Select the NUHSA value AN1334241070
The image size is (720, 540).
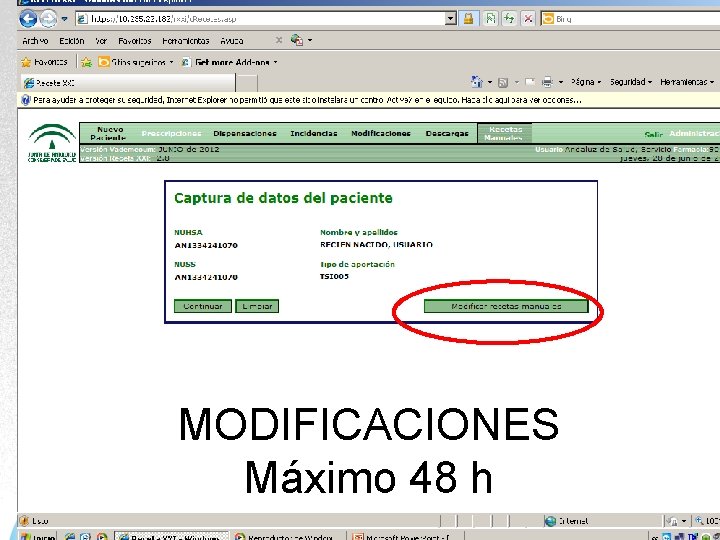206,245
